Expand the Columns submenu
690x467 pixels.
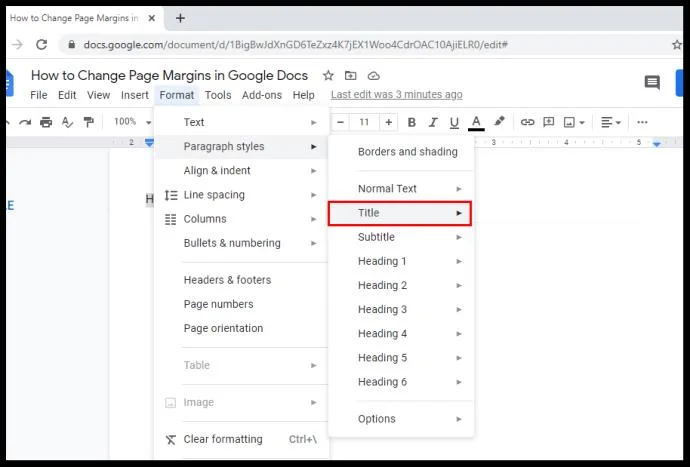[x=242, y=219]
